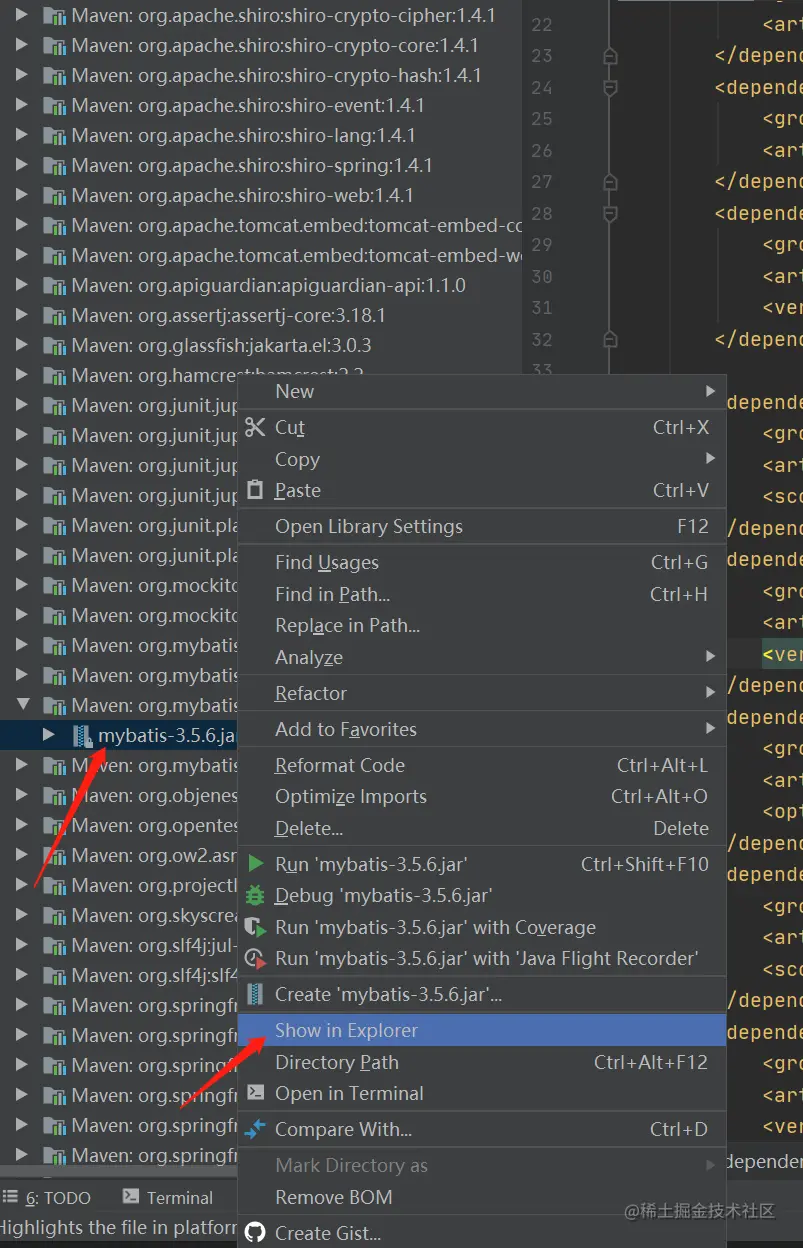Expand the shiro-spring:1.4.1 library node

click(x=22, y=166)
